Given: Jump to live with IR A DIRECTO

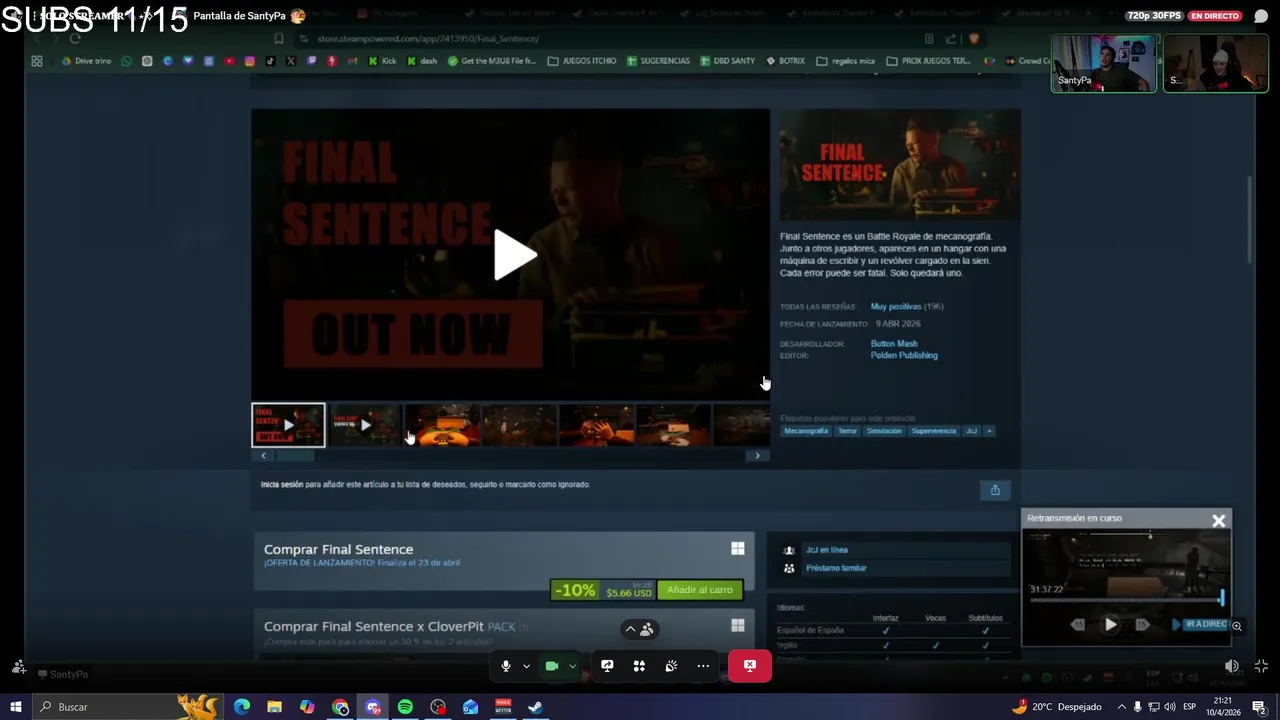Looking at the screenshot, I should click(1200, 624).
